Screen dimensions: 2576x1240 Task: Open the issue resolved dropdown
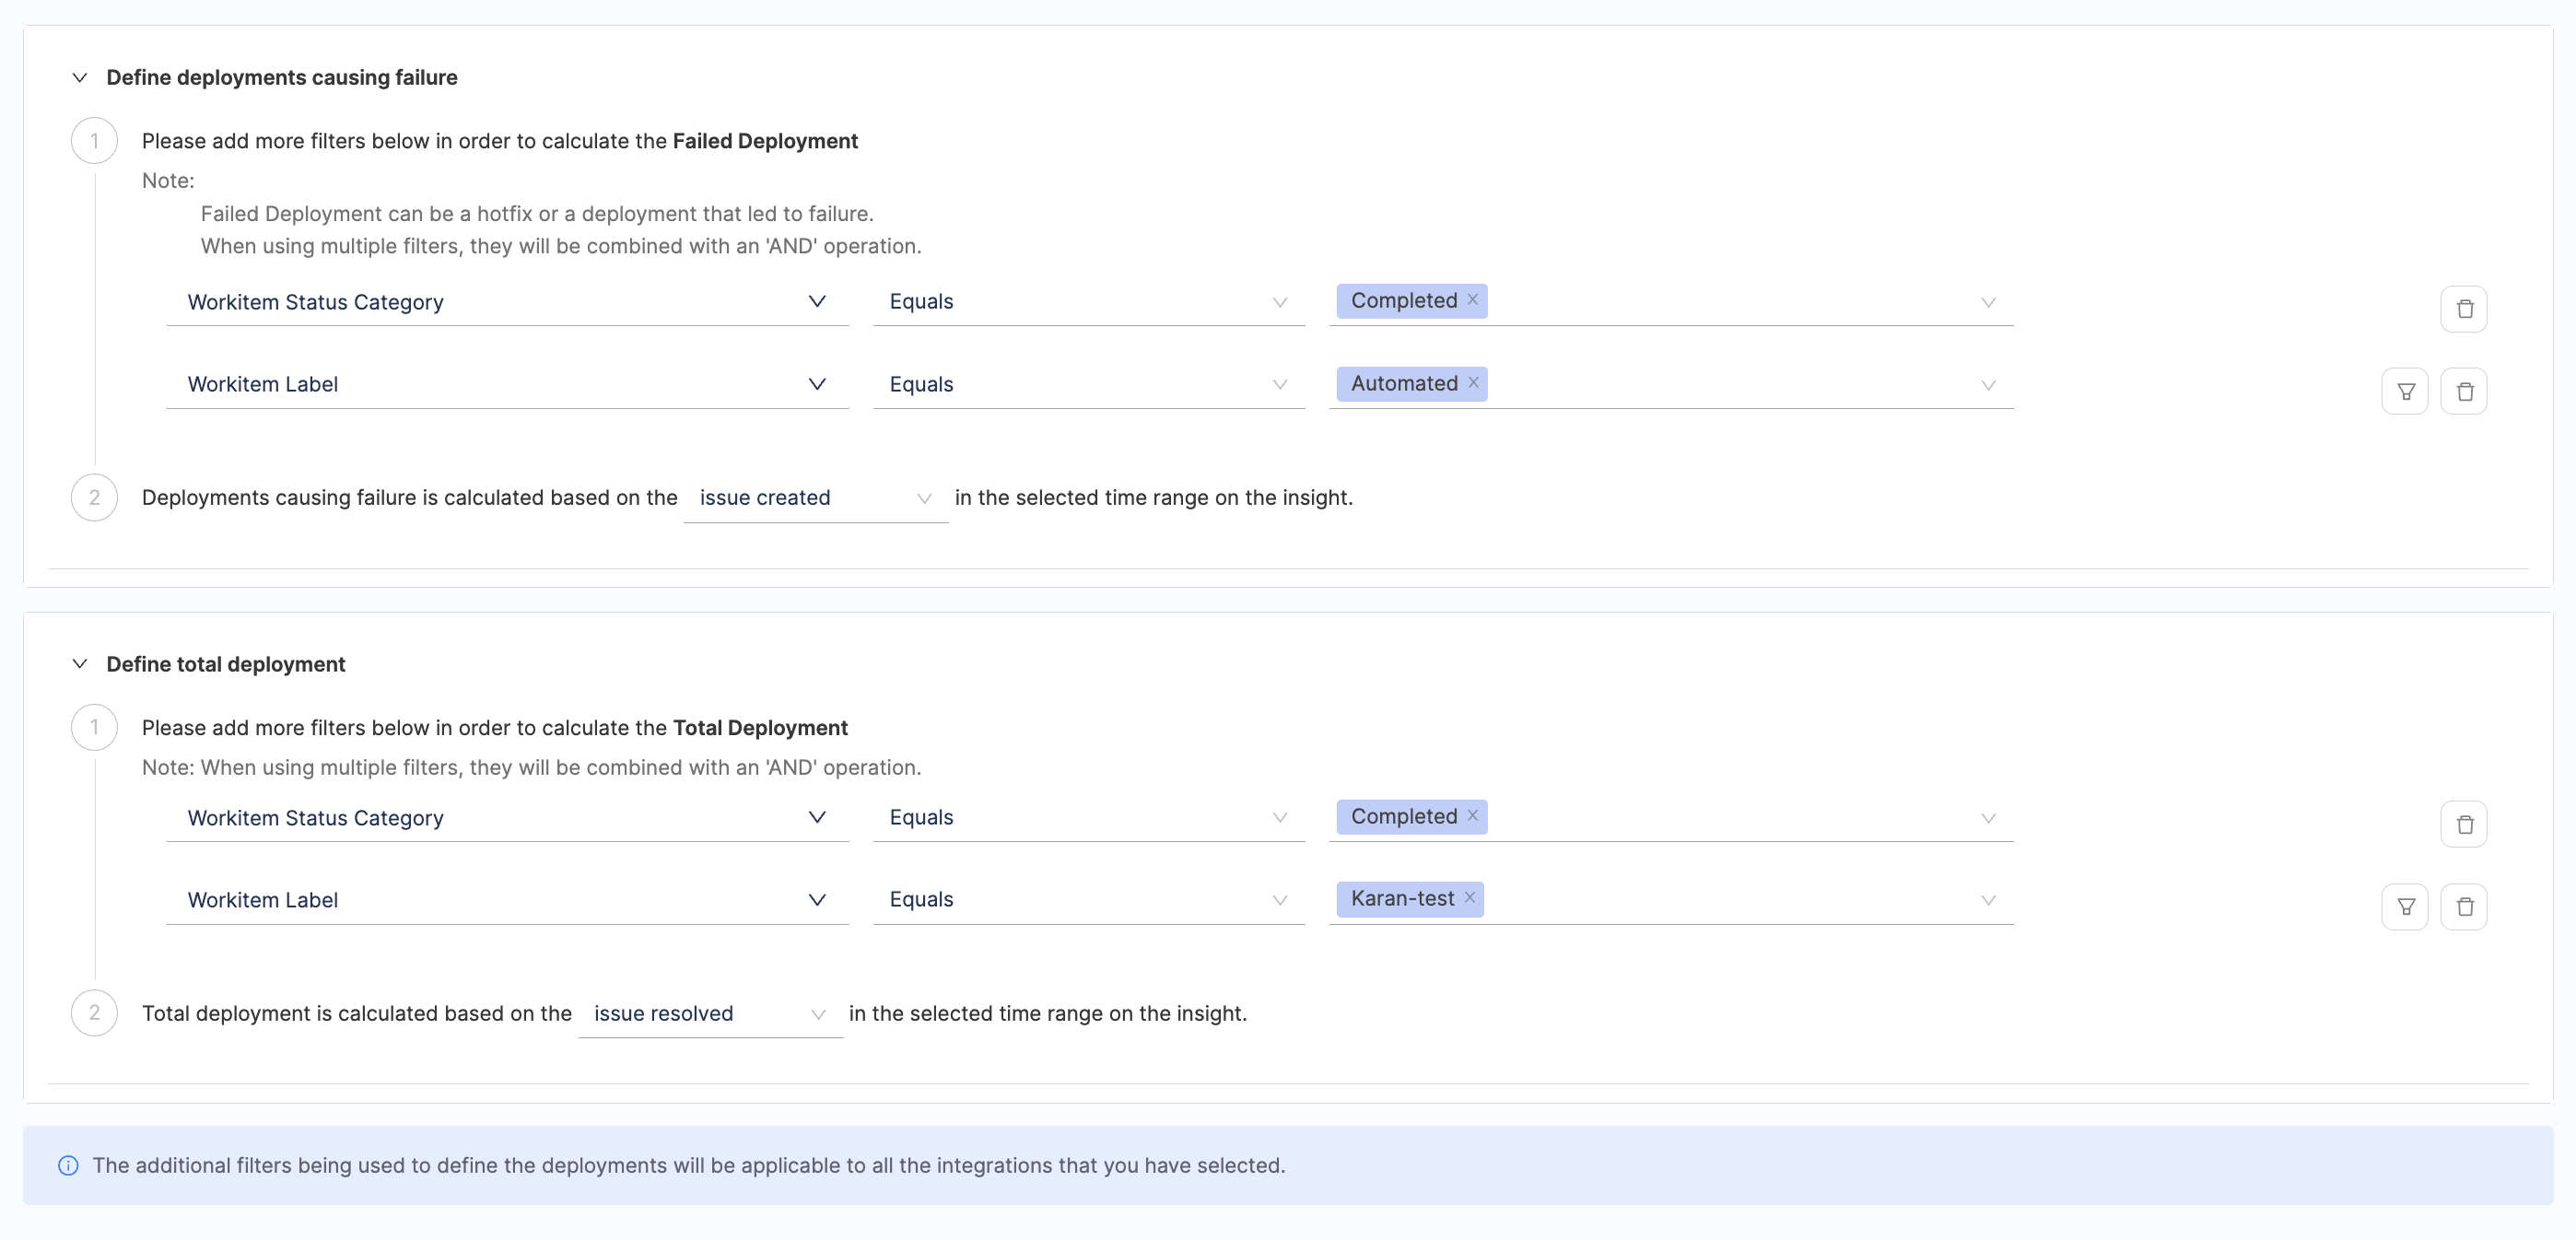709,1013
